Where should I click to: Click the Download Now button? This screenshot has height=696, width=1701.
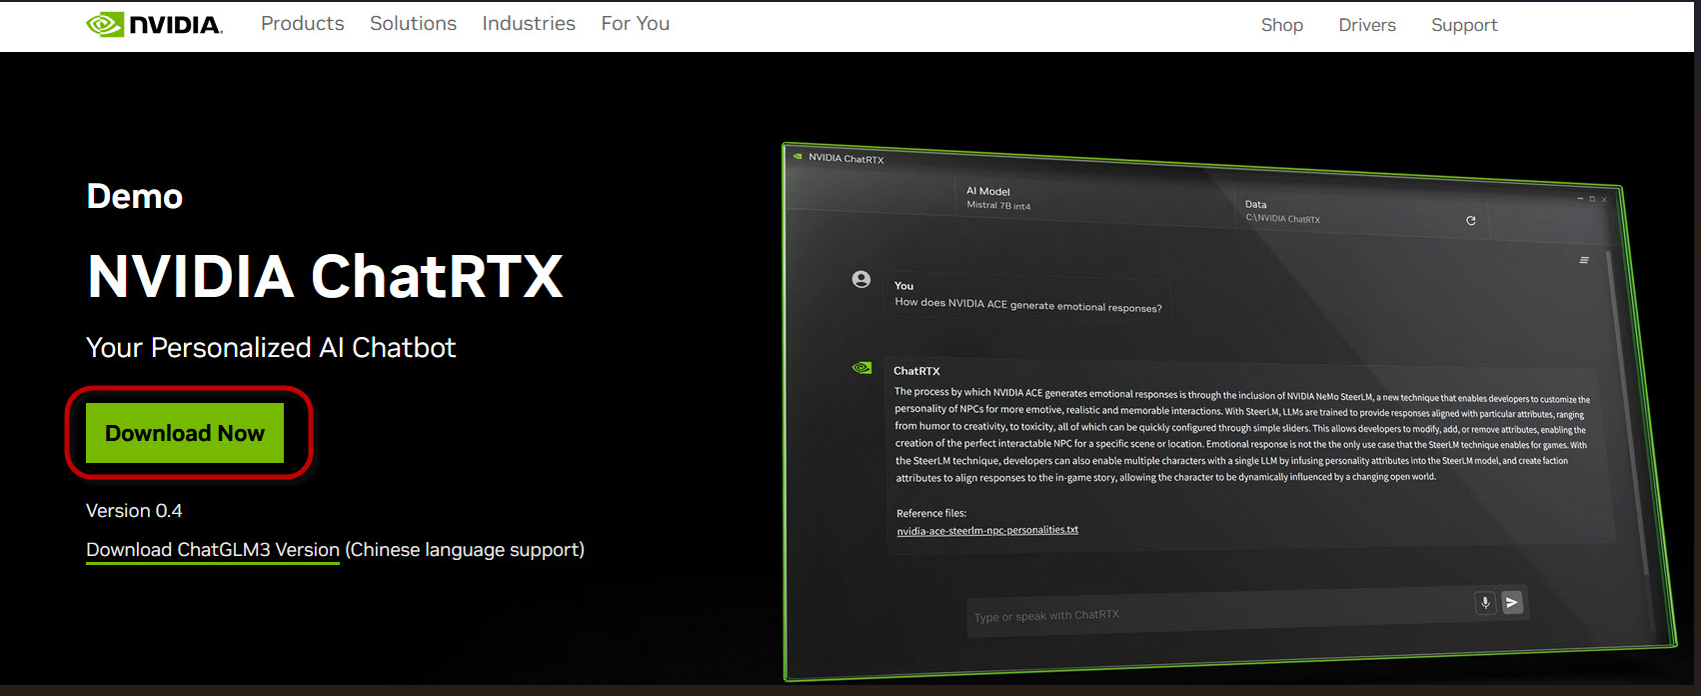click(x=185, y=433)
